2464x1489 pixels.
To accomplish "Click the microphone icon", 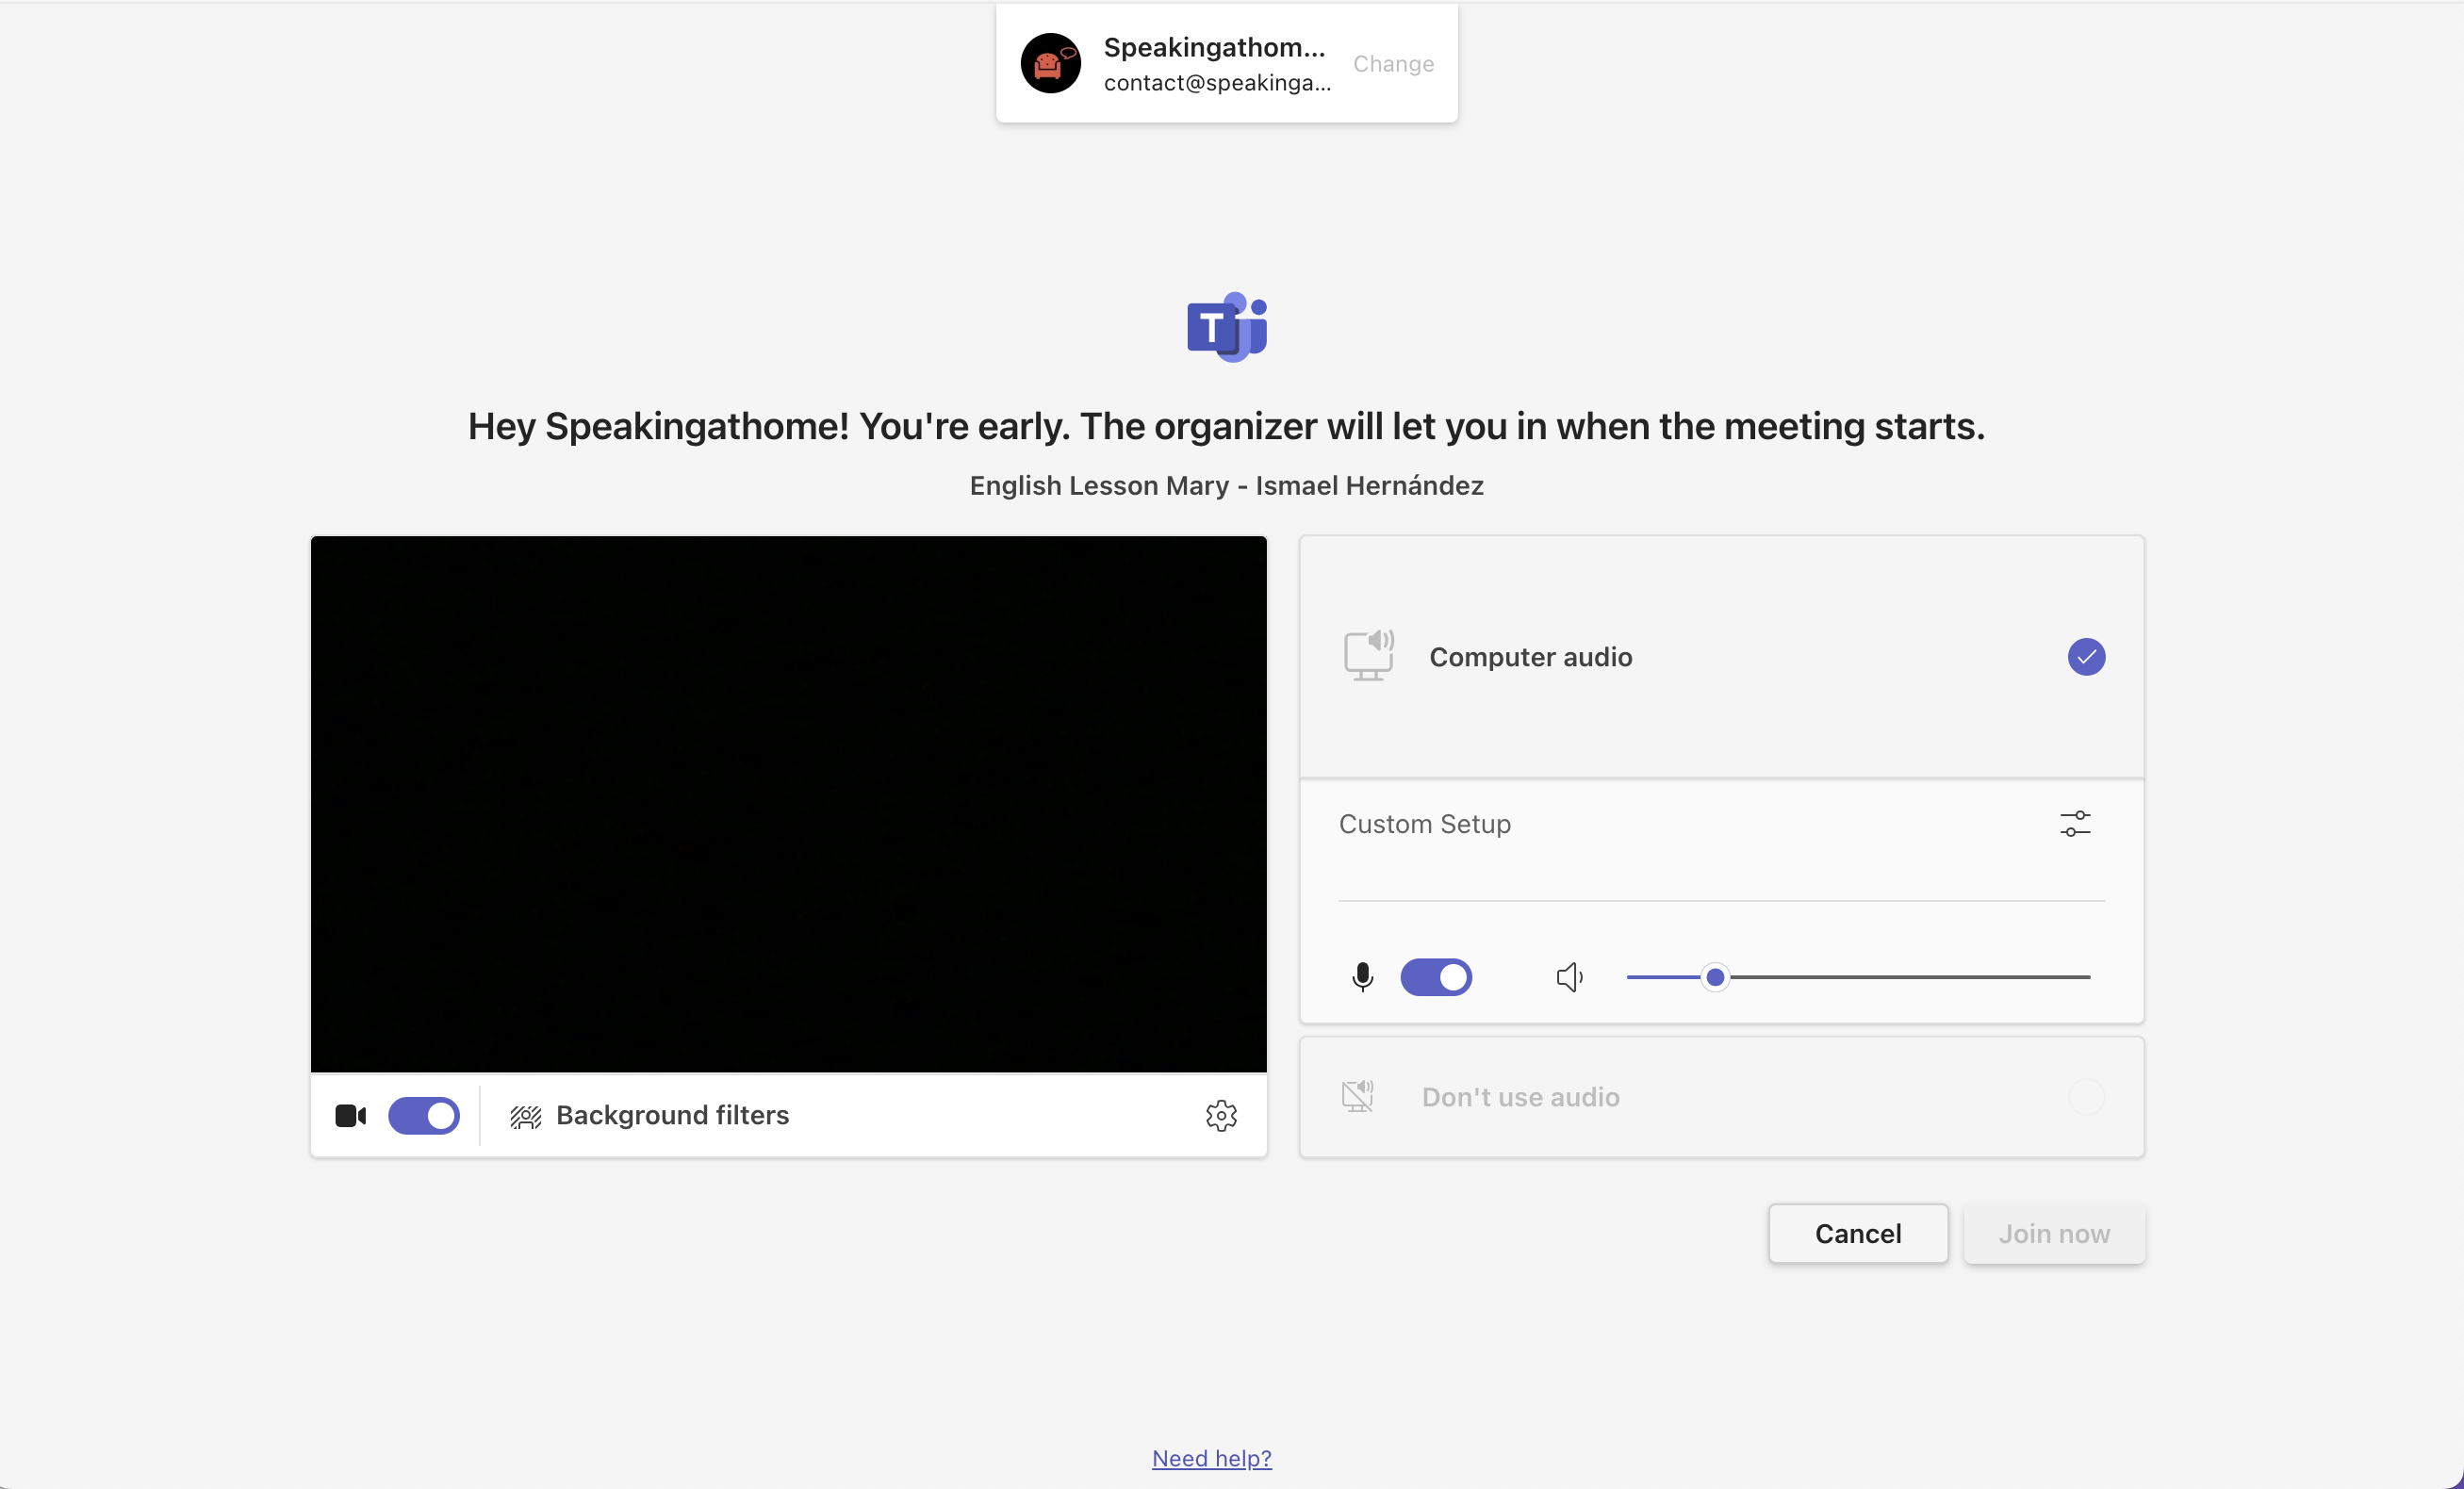I will click(x=1363, y=977).
